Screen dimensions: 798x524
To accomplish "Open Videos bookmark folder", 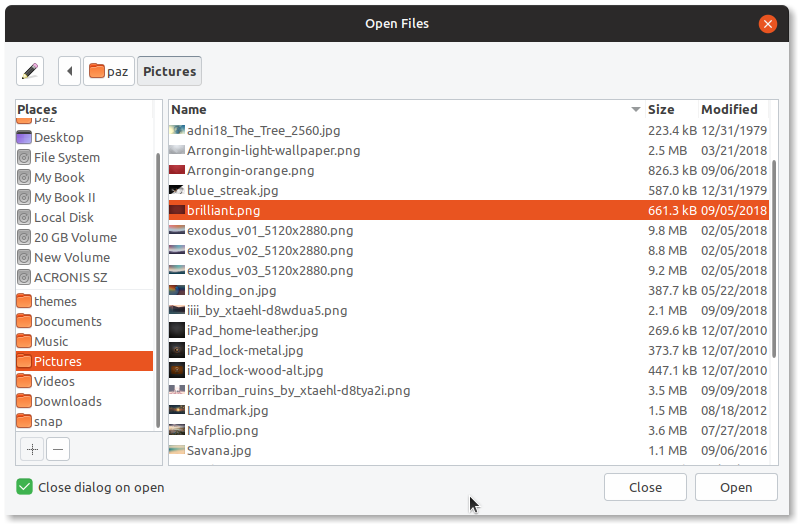I will click(x=84, y=381).
